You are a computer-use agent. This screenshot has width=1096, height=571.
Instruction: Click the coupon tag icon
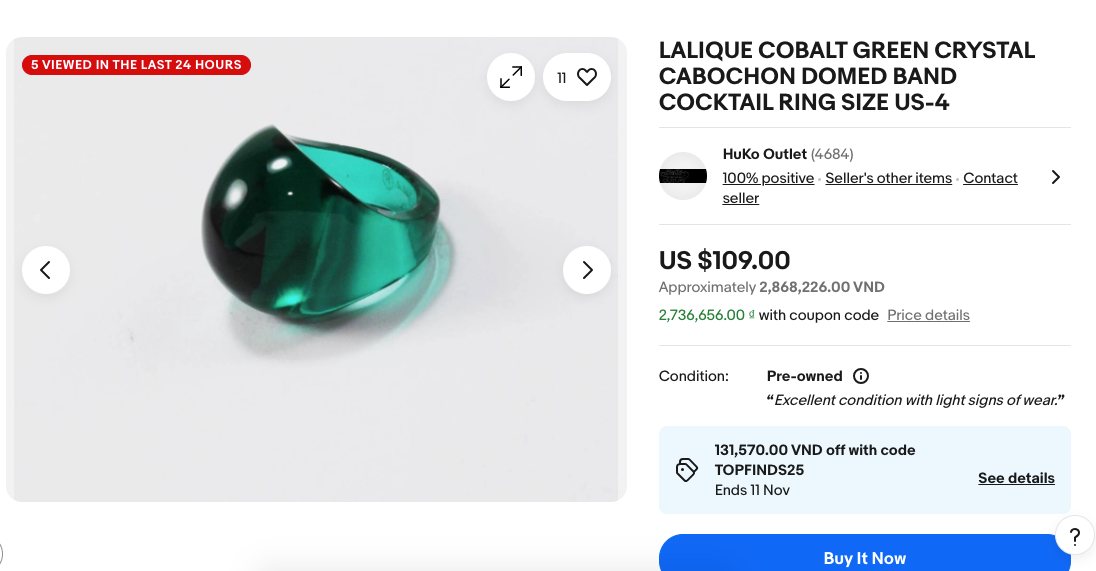pos(687,470)
